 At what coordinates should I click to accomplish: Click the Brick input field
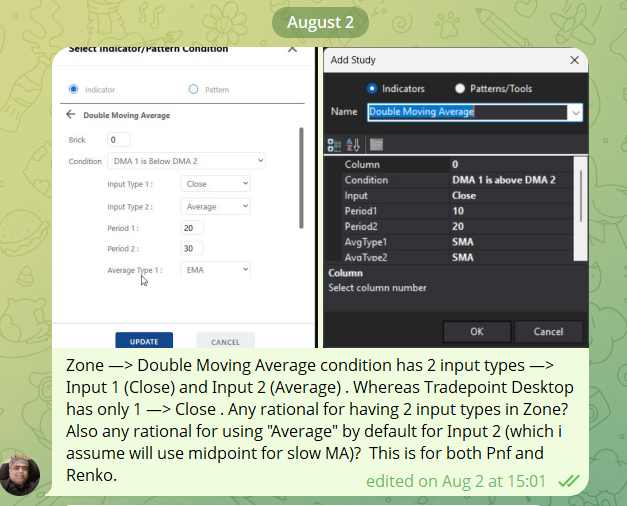(119, 140)
